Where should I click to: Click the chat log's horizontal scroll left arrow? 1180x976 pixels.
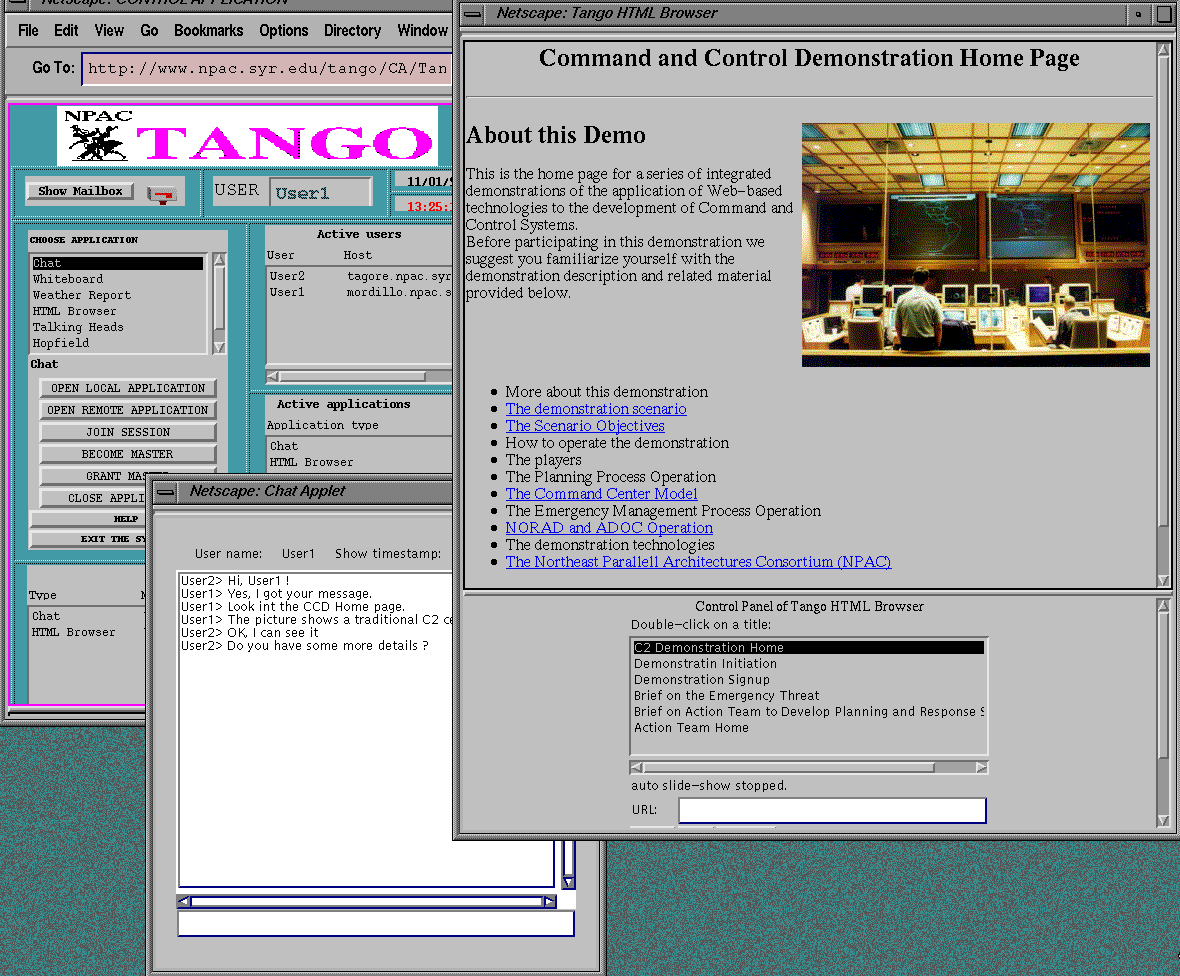point(184,901)
